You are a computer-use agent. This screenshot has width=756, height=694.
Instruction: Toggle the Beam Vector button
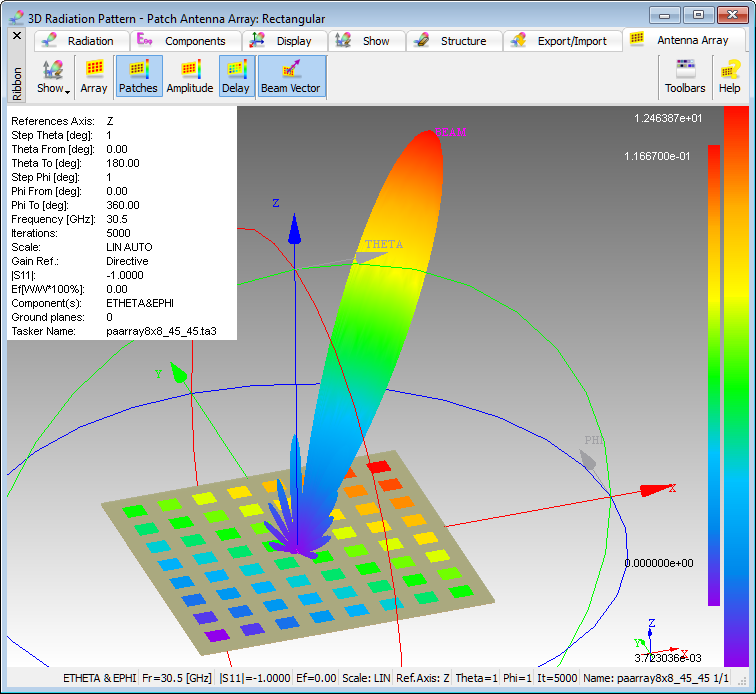291,77
